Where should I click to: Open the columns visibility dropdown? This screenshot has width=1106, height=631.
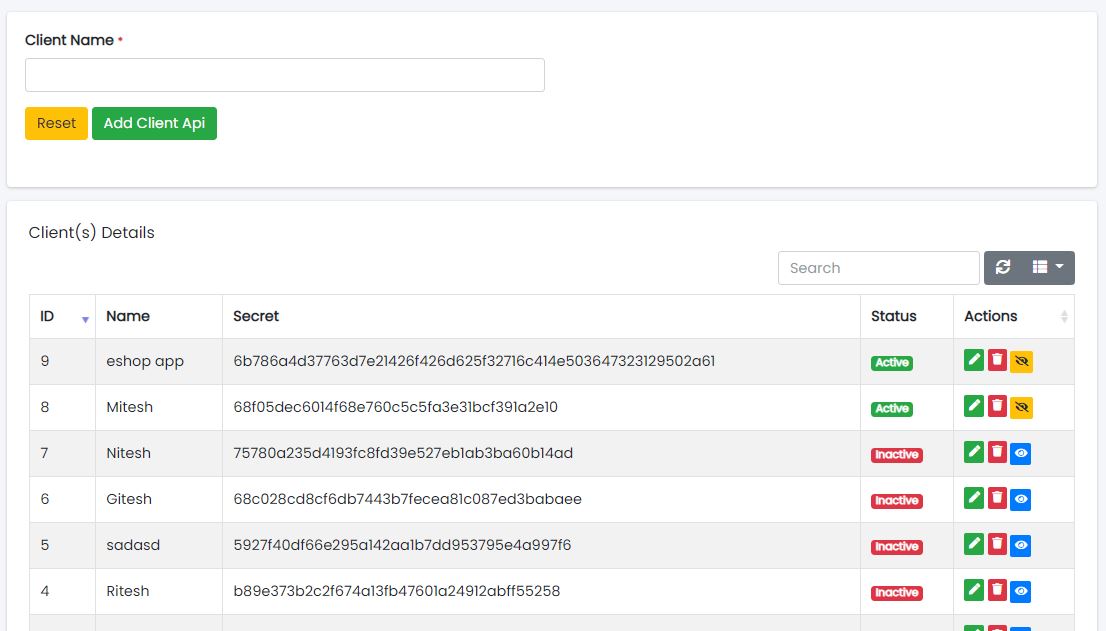[1048, 267]
